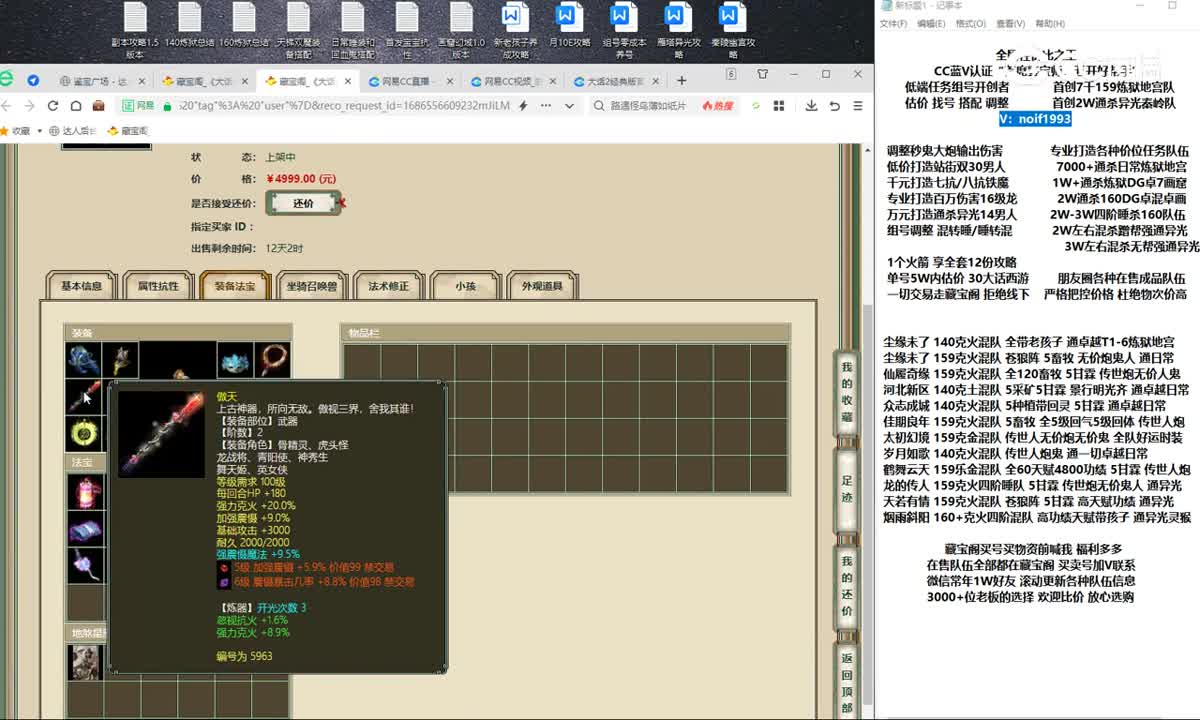Click the browser refresh icon

[x=53, y=106]
